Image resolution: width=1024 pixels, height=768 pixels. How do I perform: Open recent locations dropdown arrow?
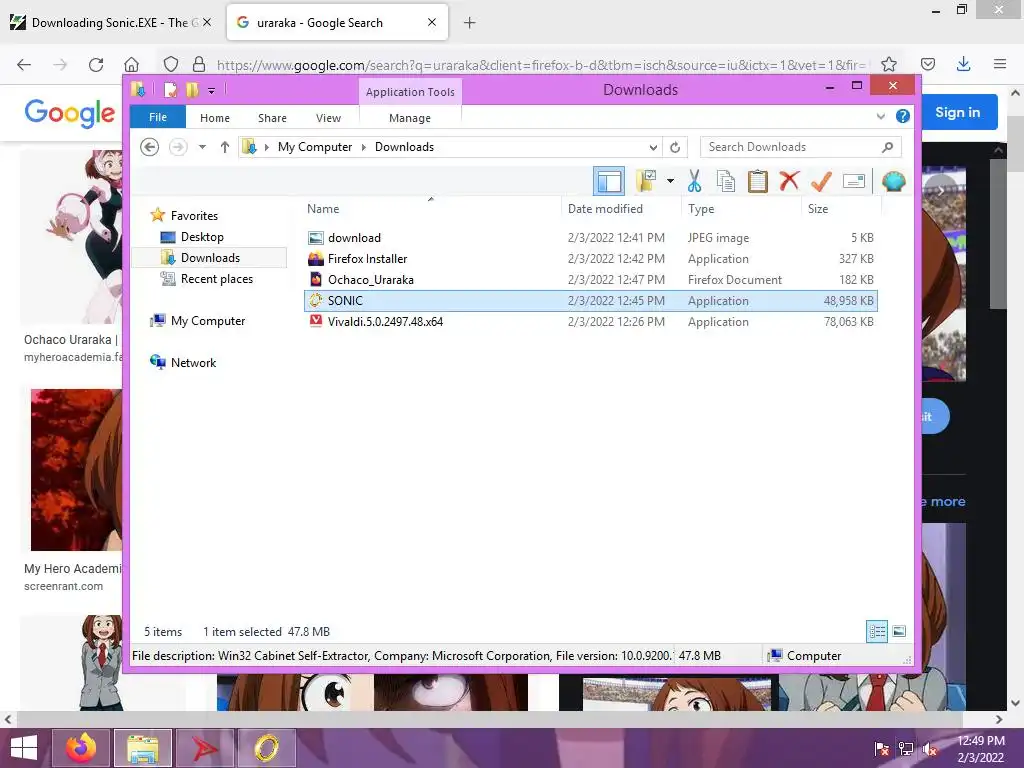coord(202,147)
